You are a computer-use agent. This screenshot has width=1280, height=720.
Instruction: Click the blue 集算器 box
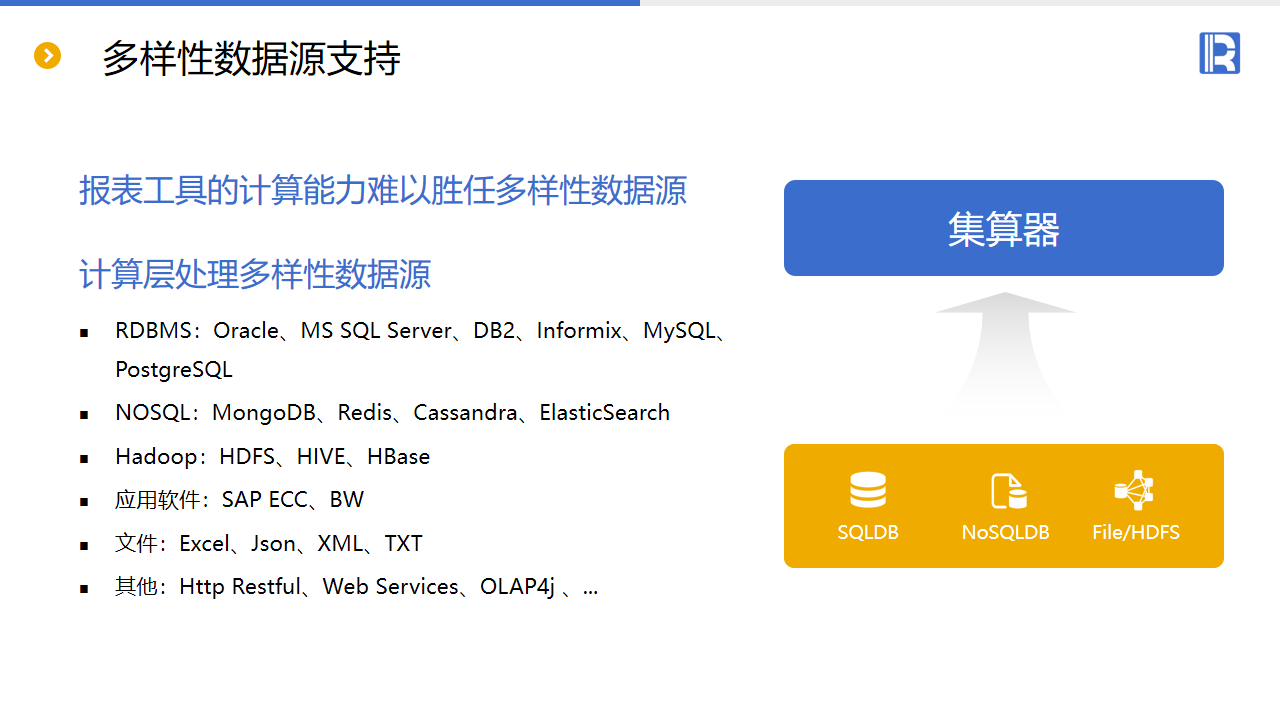[x=1004, y=228]
